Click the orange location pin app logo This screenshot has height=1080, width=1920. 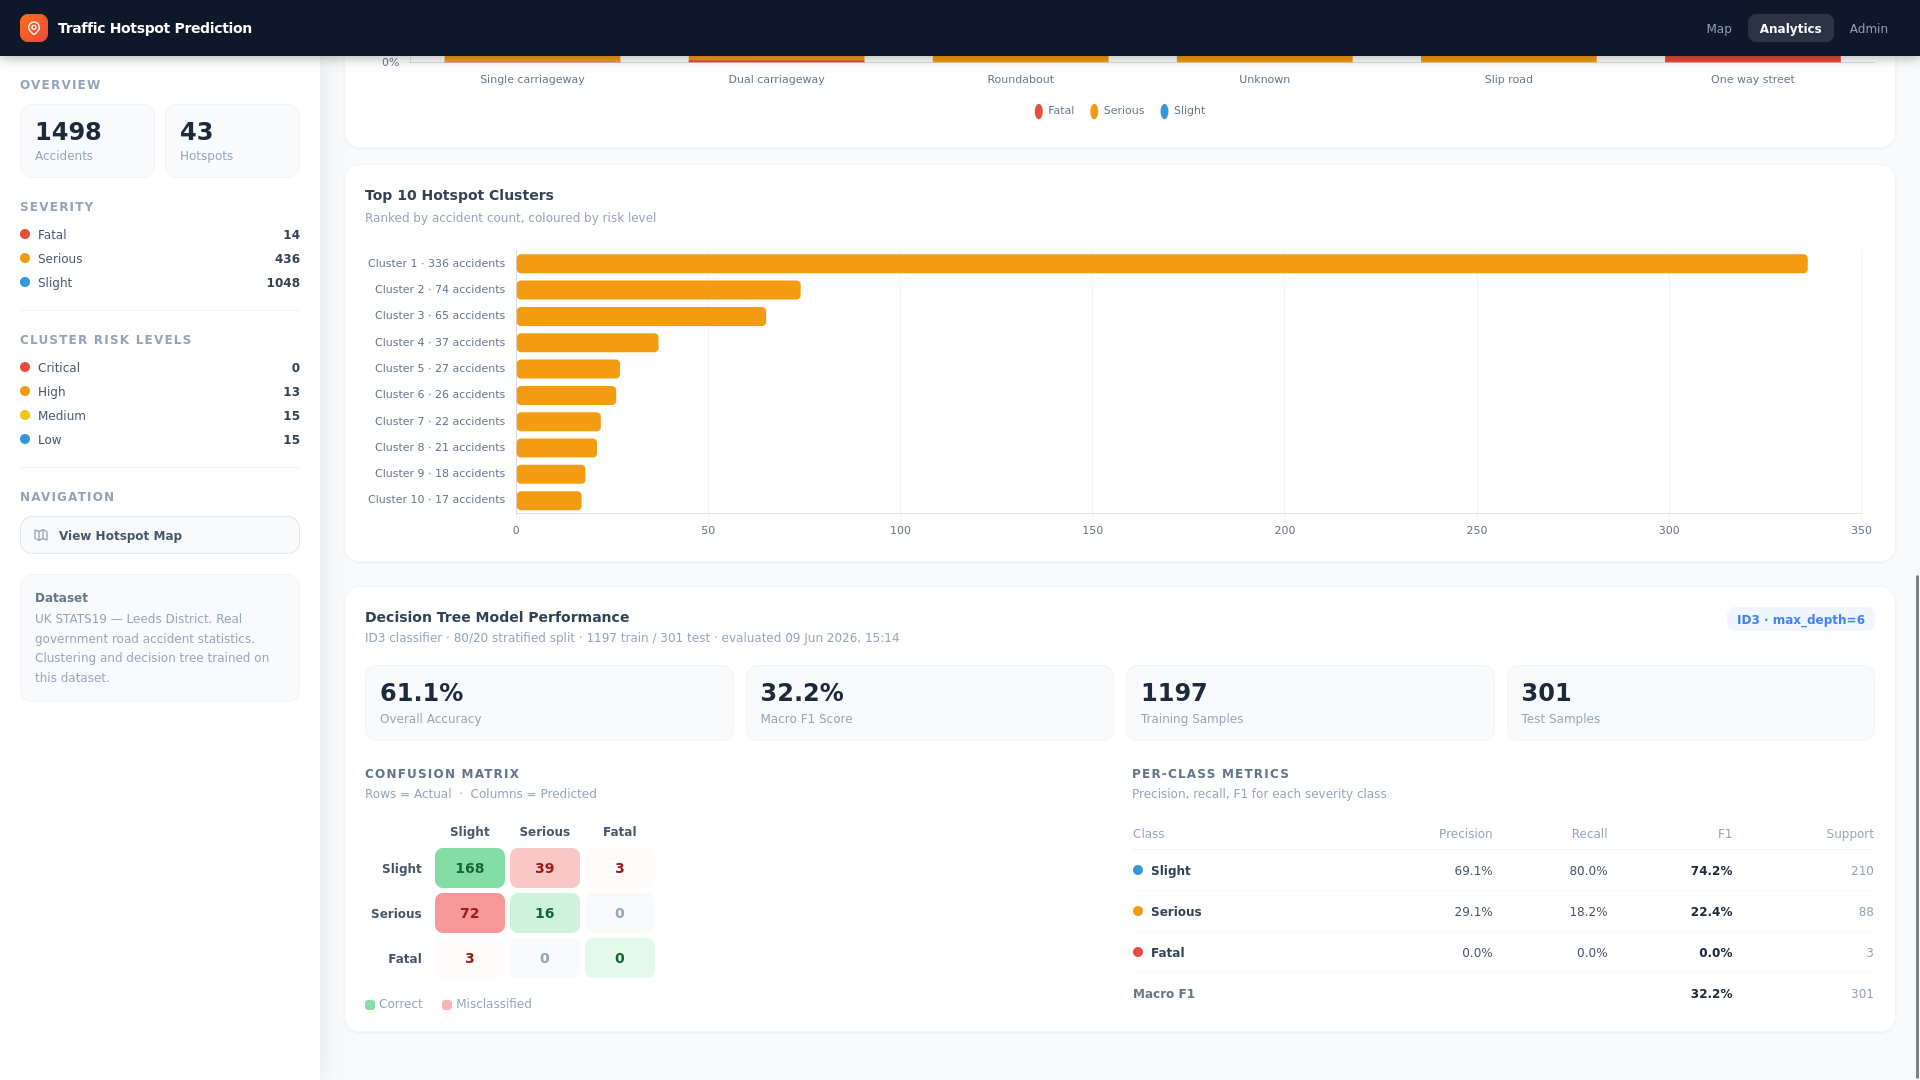tap(34, 28)
